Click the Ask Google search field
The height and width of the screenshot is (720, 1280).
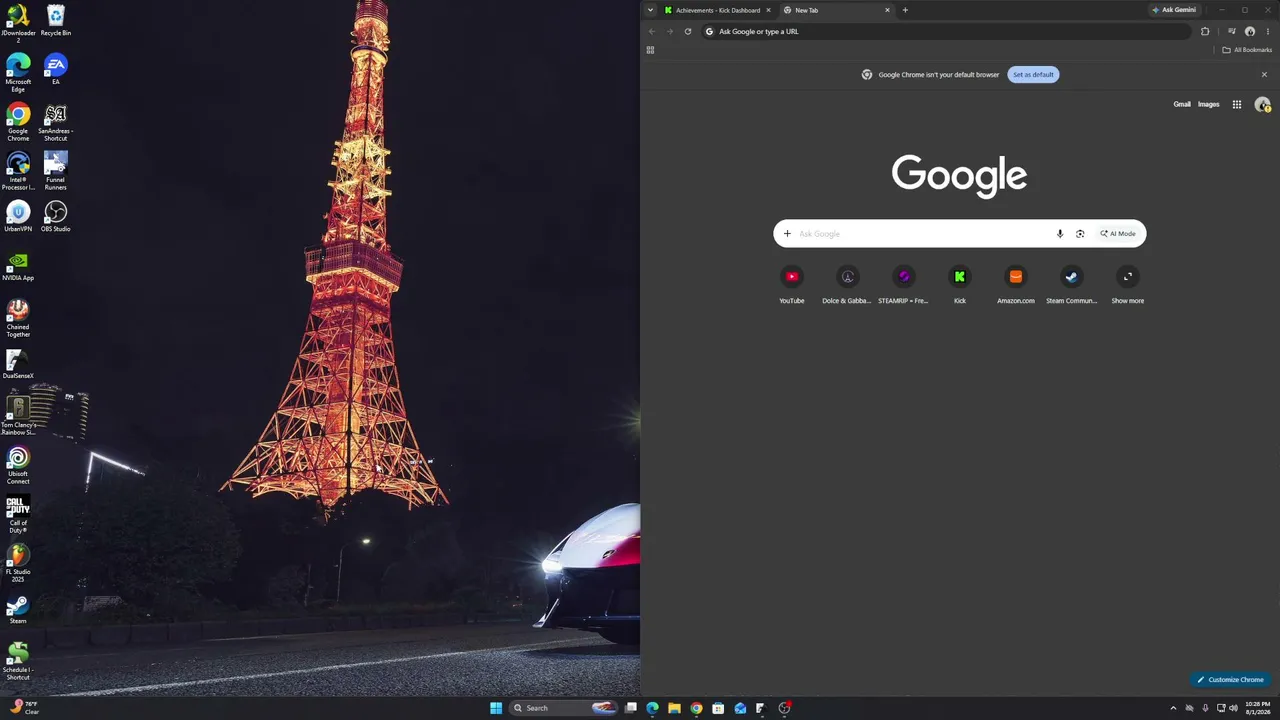[924, 234]
